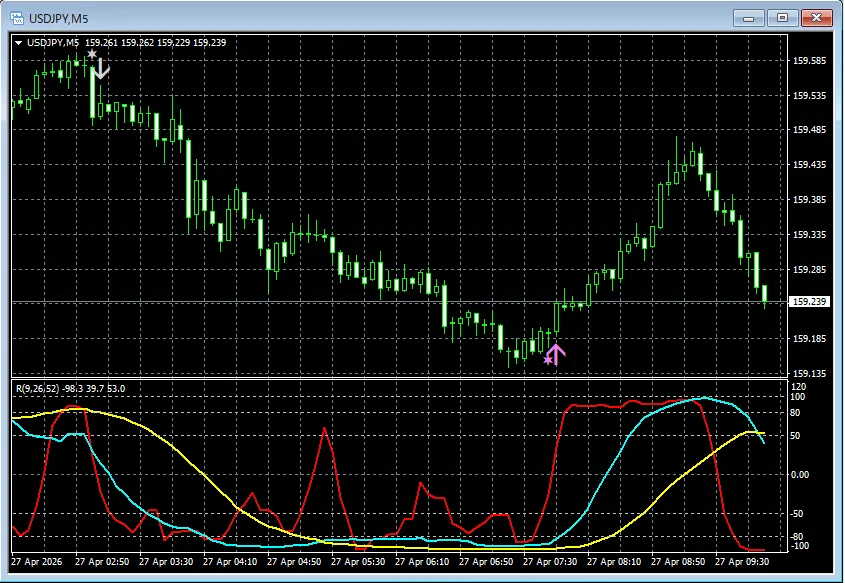Image resolution: width=845 pixels, height=583 pixels.
Task: Click the magenta up arrow buy signal
Action: [x=557, y=353]
